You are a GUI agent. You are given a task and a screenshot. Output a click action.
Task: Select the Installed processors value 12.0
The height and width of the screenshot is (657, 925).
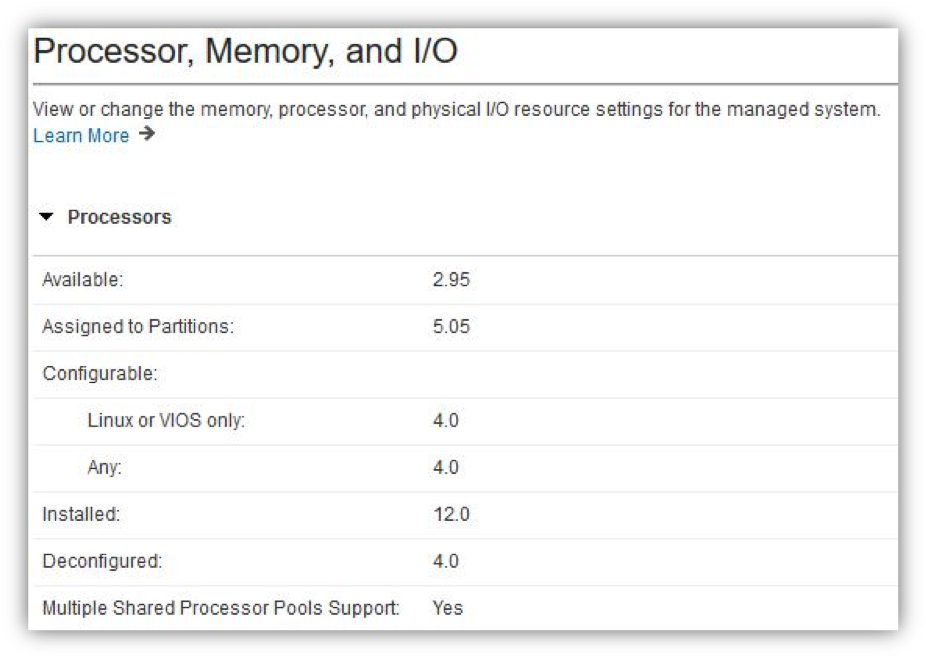pyautogui.click(x=451, y=514)
